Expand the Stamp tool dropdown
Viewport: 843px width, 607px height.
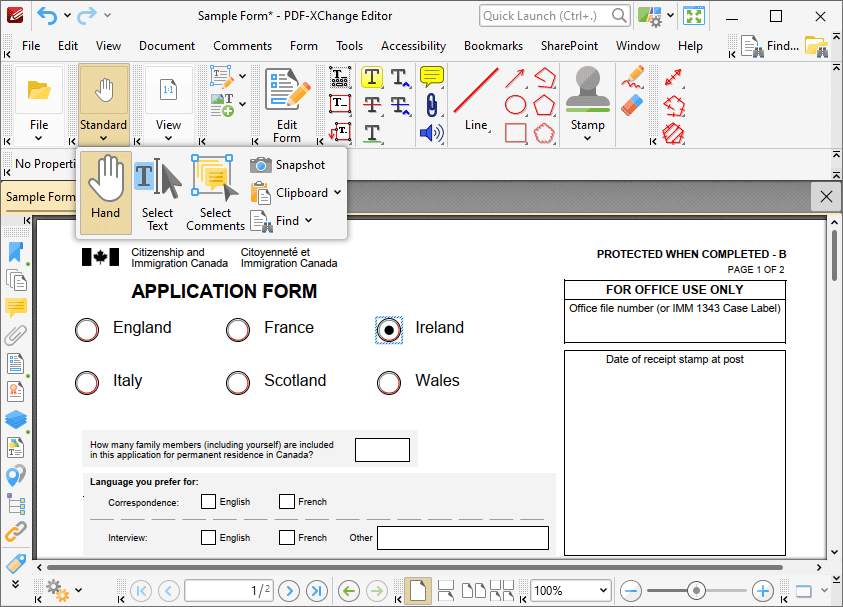[587, 138]
